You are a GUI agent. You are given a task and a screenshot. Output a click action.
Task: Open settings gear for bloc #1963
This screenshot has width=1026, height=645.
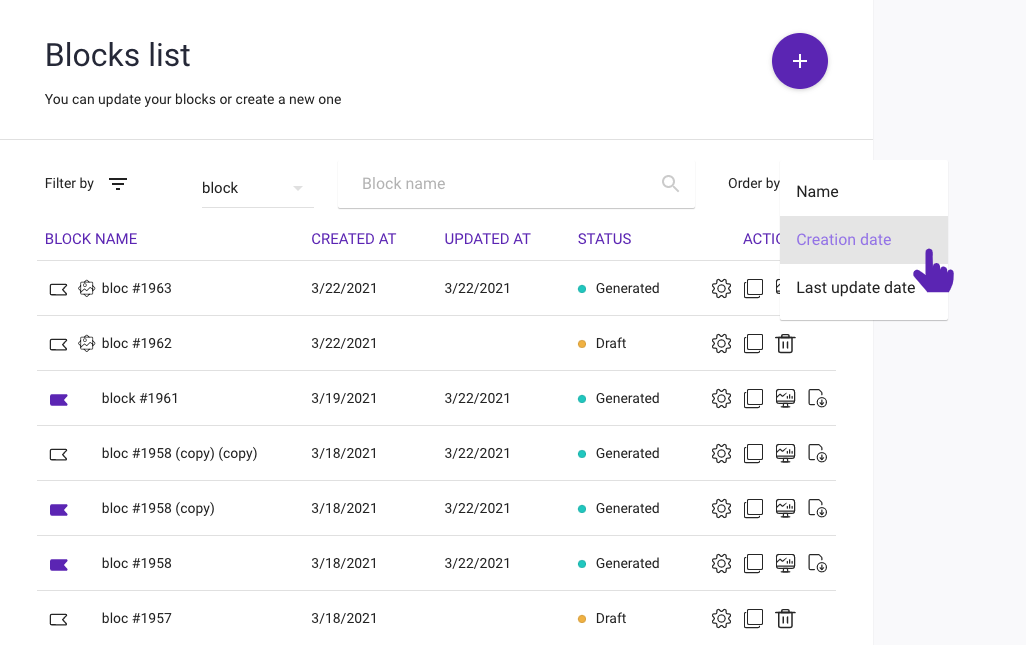click(721, 289)
